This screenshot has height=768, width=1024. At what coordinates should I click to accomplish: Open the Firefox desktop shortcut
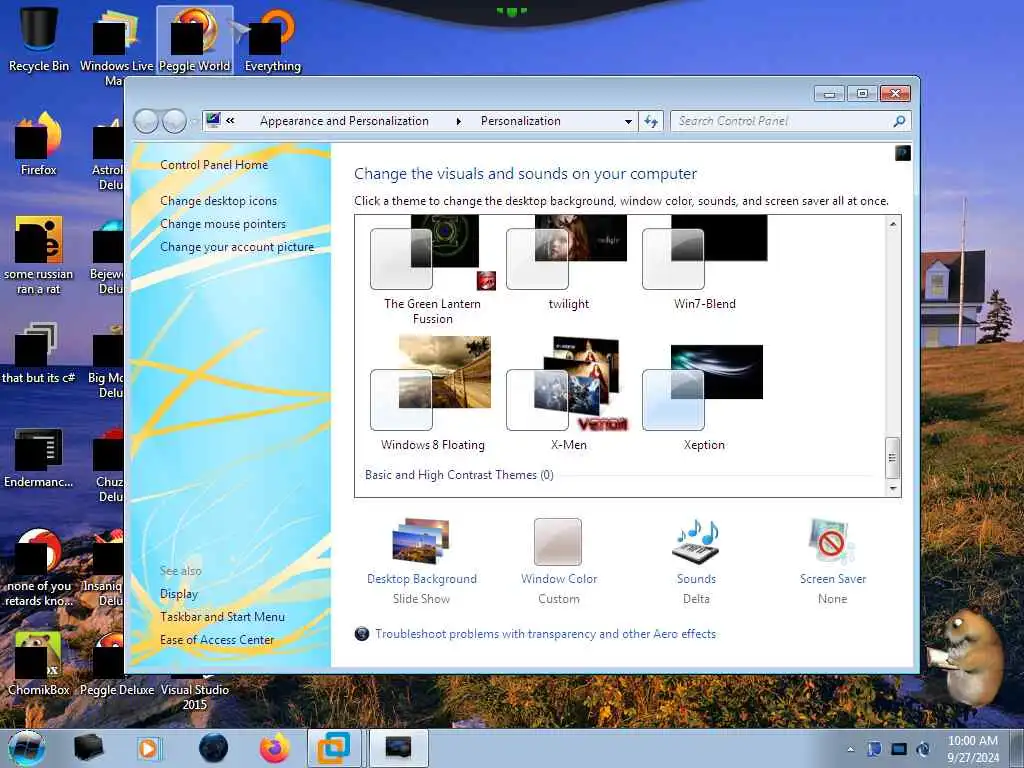[39, 144]
